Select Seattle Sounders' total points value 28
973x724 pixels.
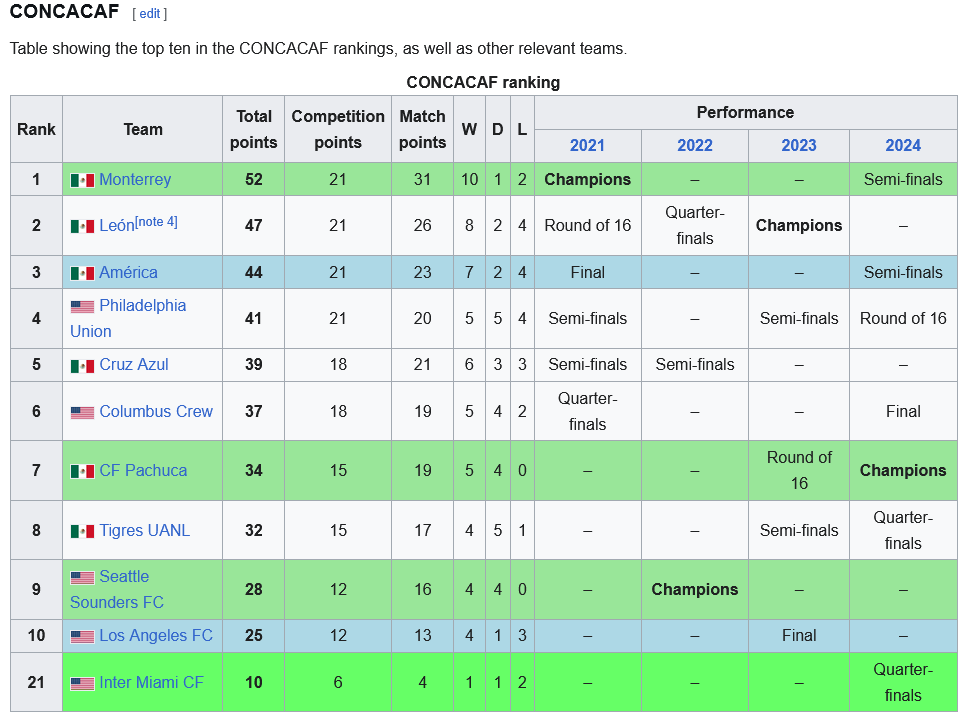coord(254,589)
